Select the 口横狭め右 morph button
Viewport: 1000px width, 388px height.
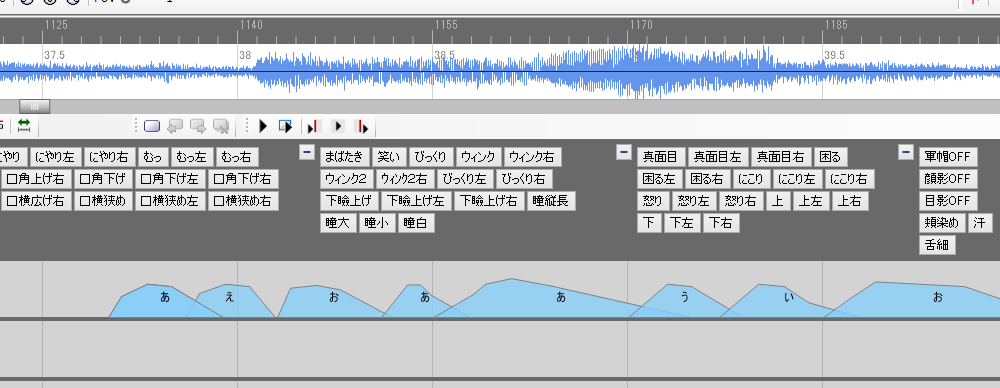[x=243, y=201]
